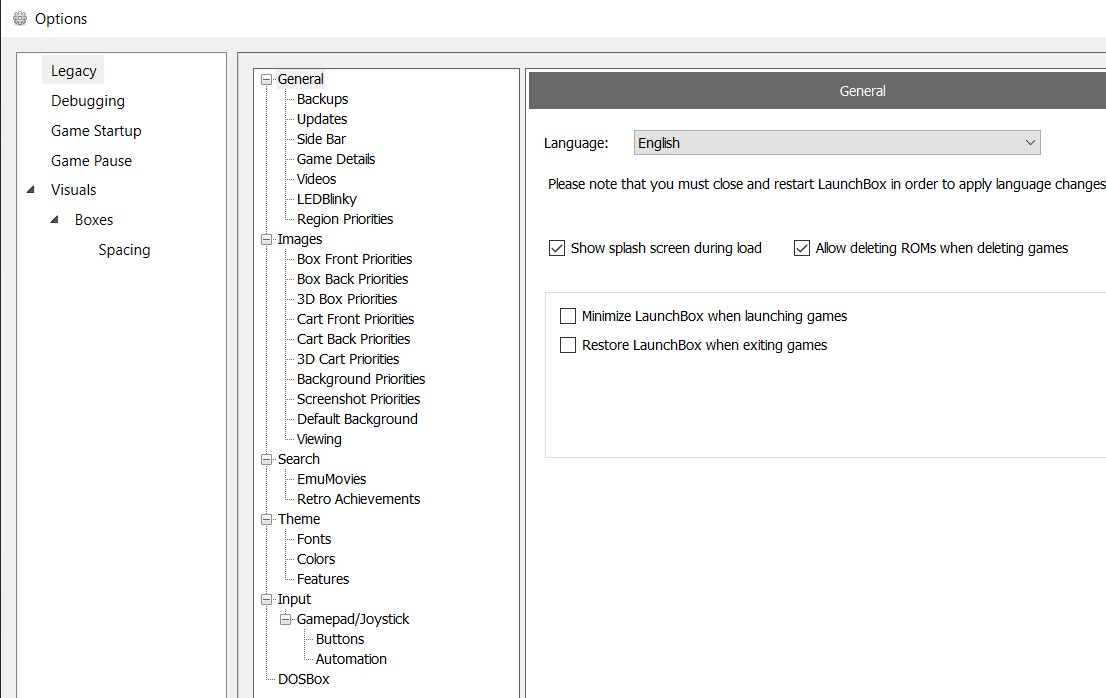Open Updates settings
The image size is (1106, 698).
pyautogui.click(x=322, y=119)
